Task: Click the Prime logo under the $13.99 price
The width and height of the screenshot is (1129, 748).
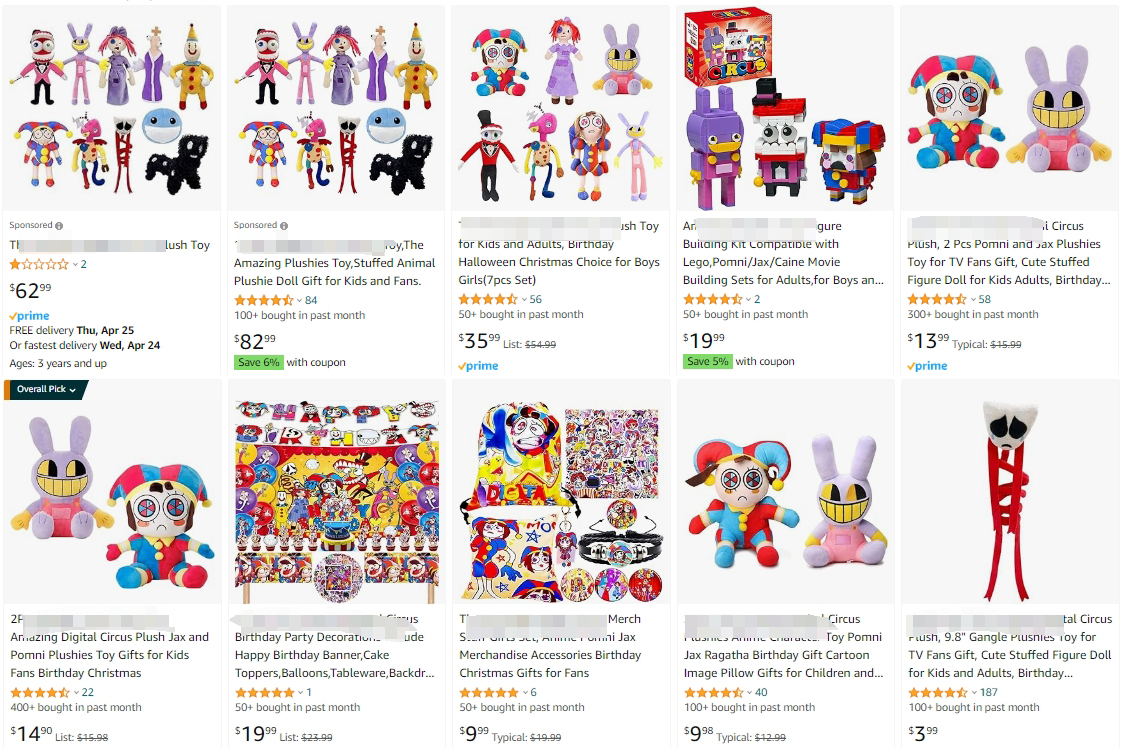Action: [927, 366]
